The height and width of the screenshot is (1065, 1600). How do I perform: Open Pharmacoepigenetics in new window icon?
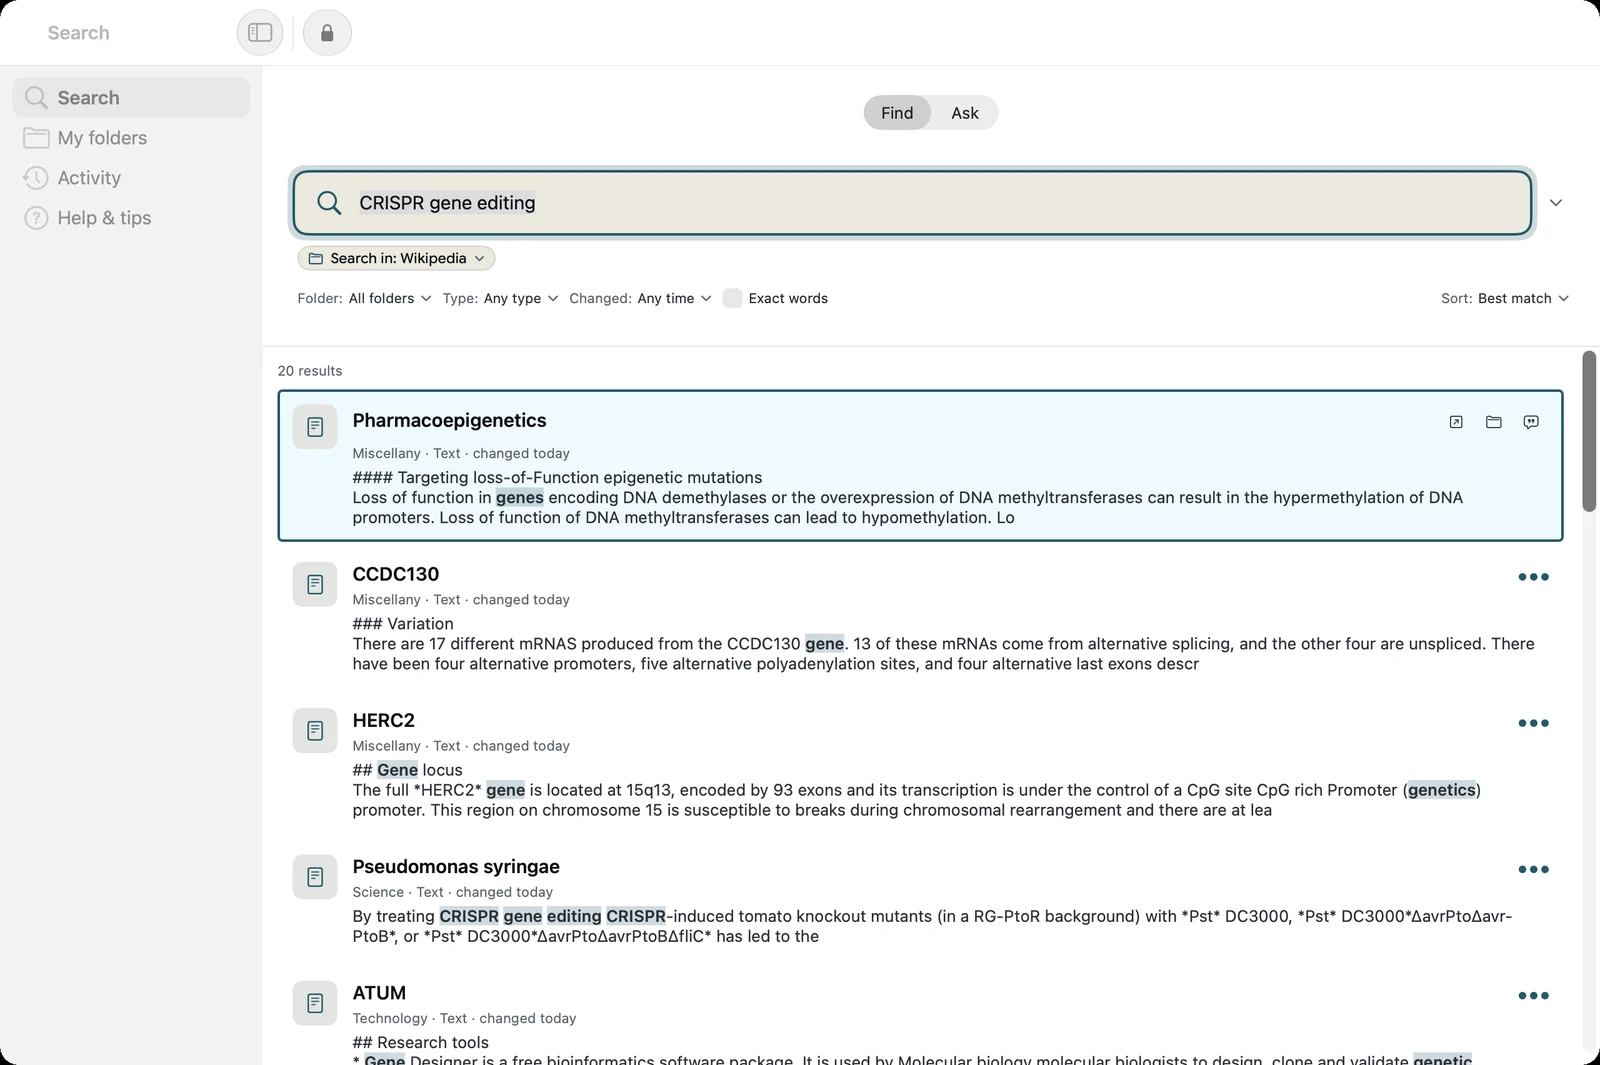pos(1456,422)
